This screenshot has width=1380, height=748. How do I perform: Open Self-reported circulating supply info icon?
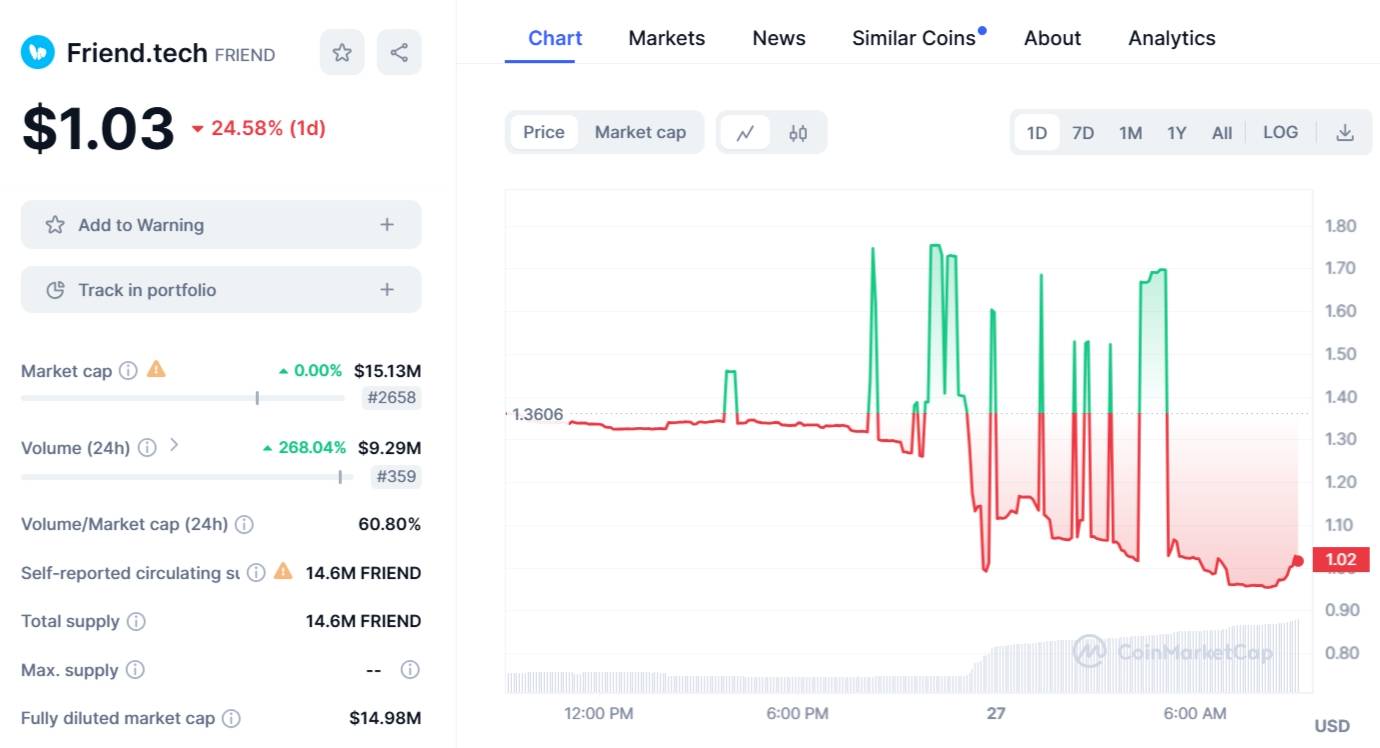point(256,573)
